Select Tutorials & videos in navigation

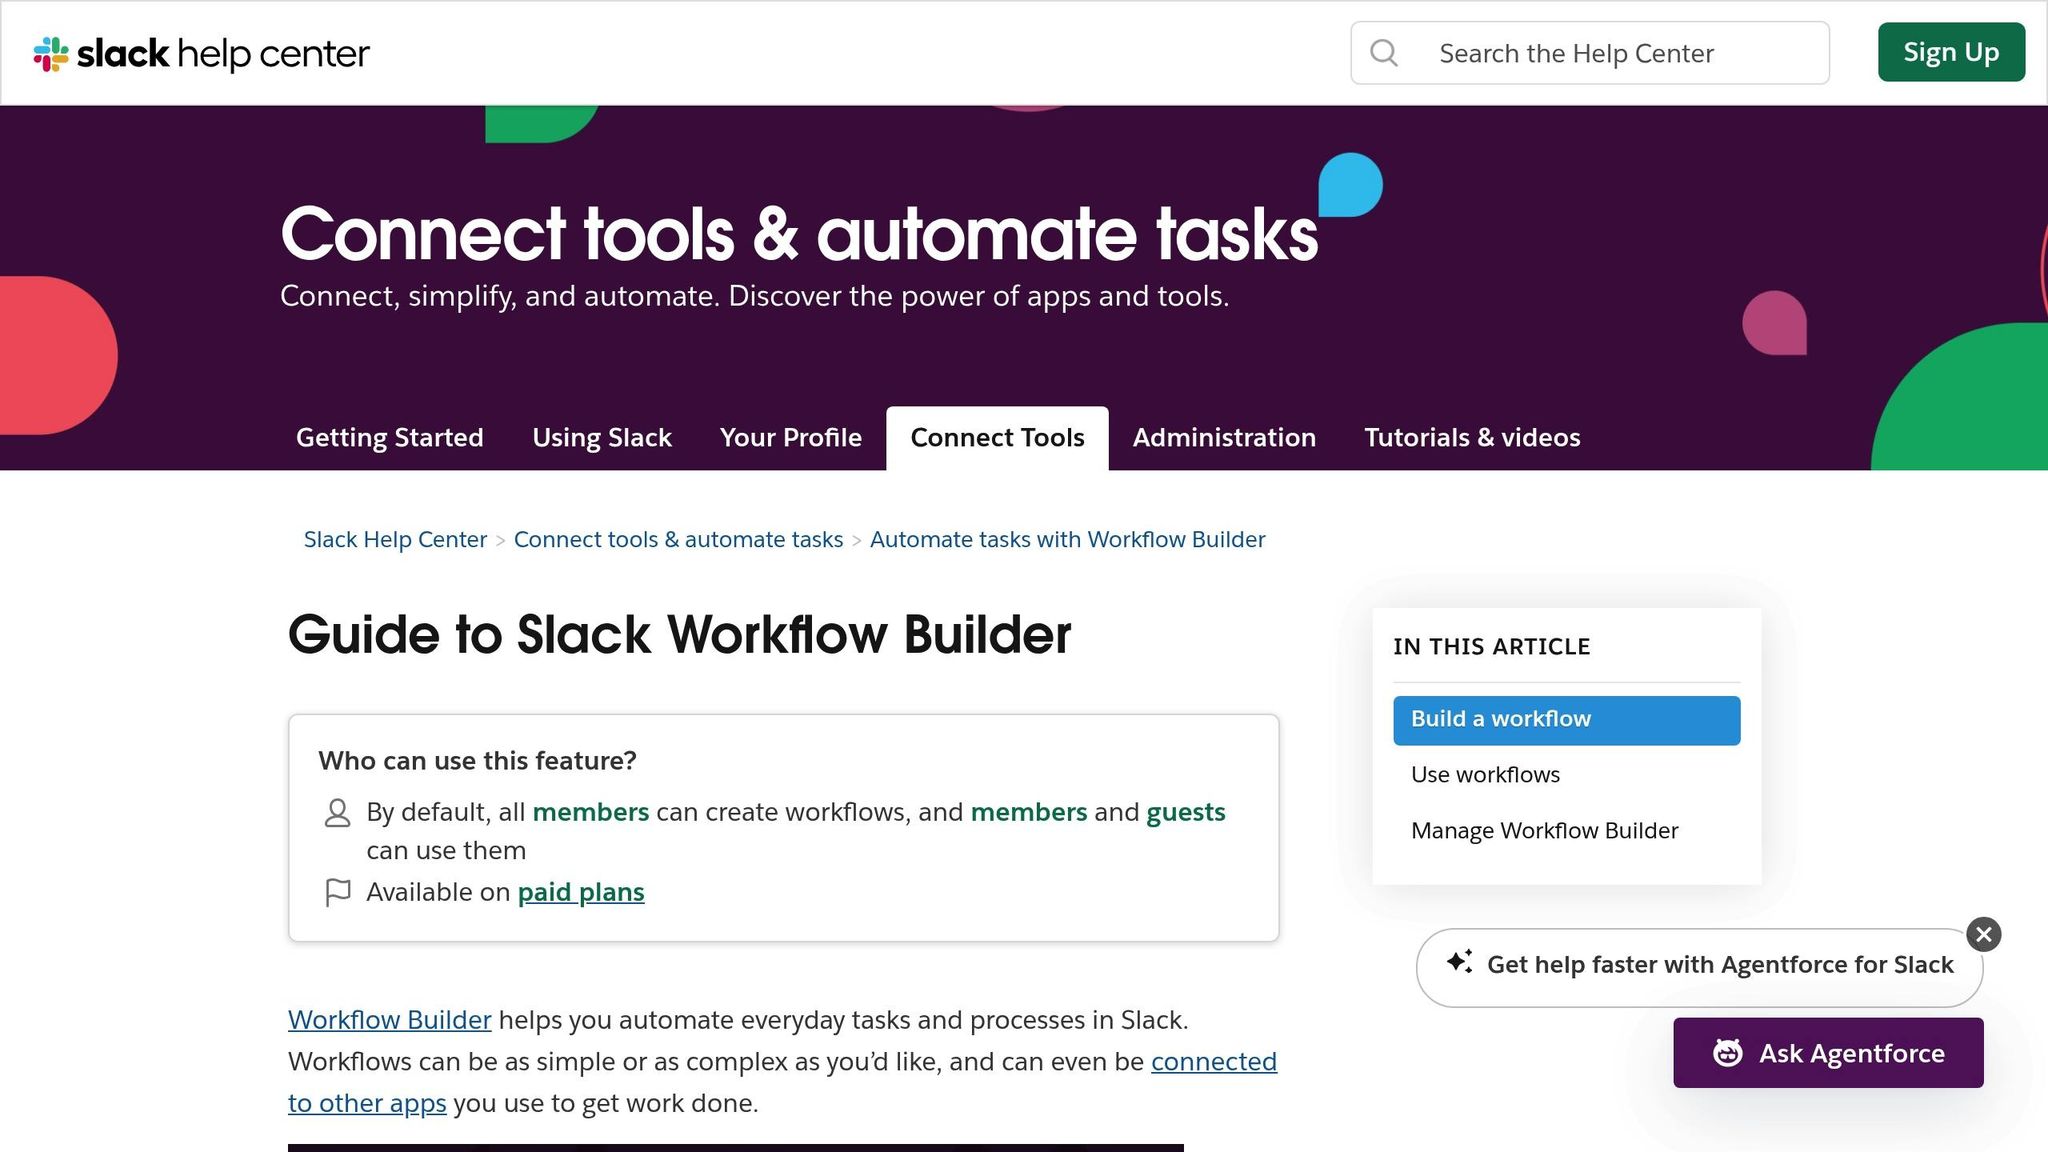[x=1472, y=437]
